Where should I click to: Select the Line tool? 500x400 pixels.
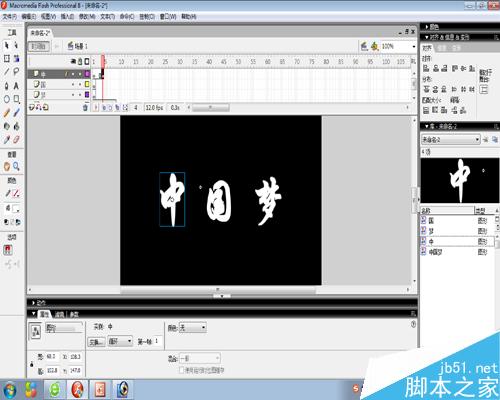click(x=7, y=72)
